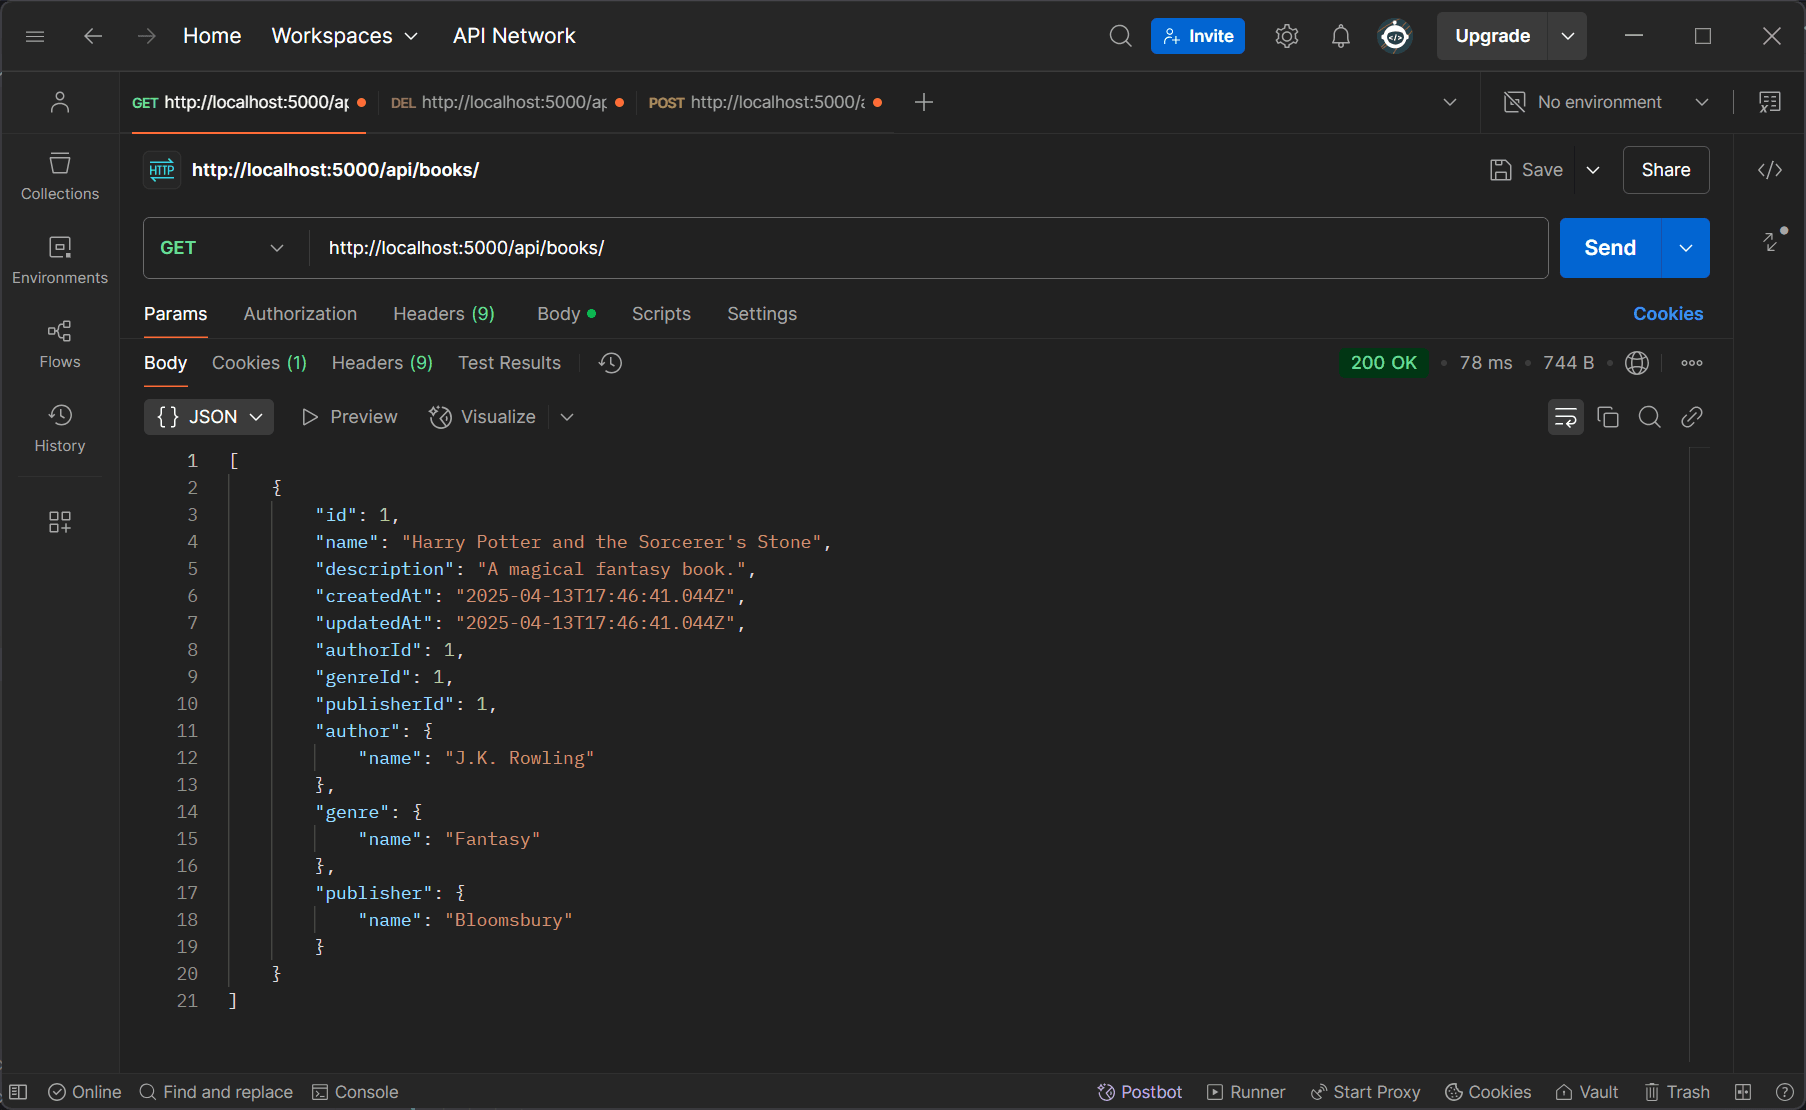Open the user avatar menu
The width and height of the screenshot is (1806, 1110).
[x=1395, y=36]
